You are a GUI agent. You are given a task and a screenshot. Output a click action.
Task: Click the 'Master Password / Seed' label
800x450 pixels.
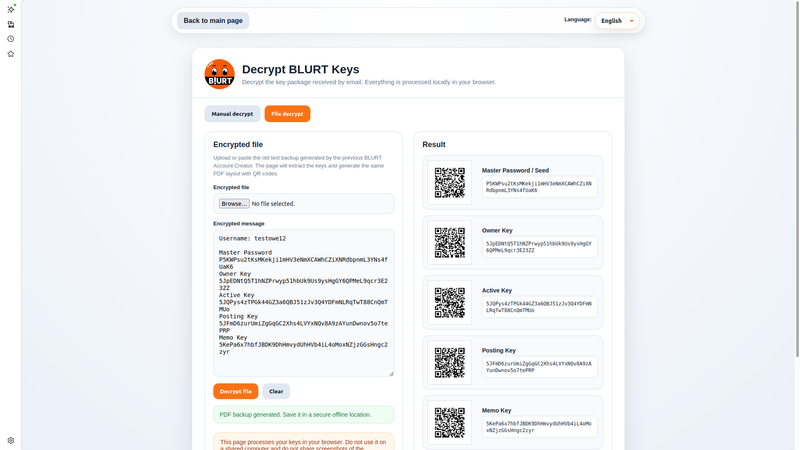point(515,170)
